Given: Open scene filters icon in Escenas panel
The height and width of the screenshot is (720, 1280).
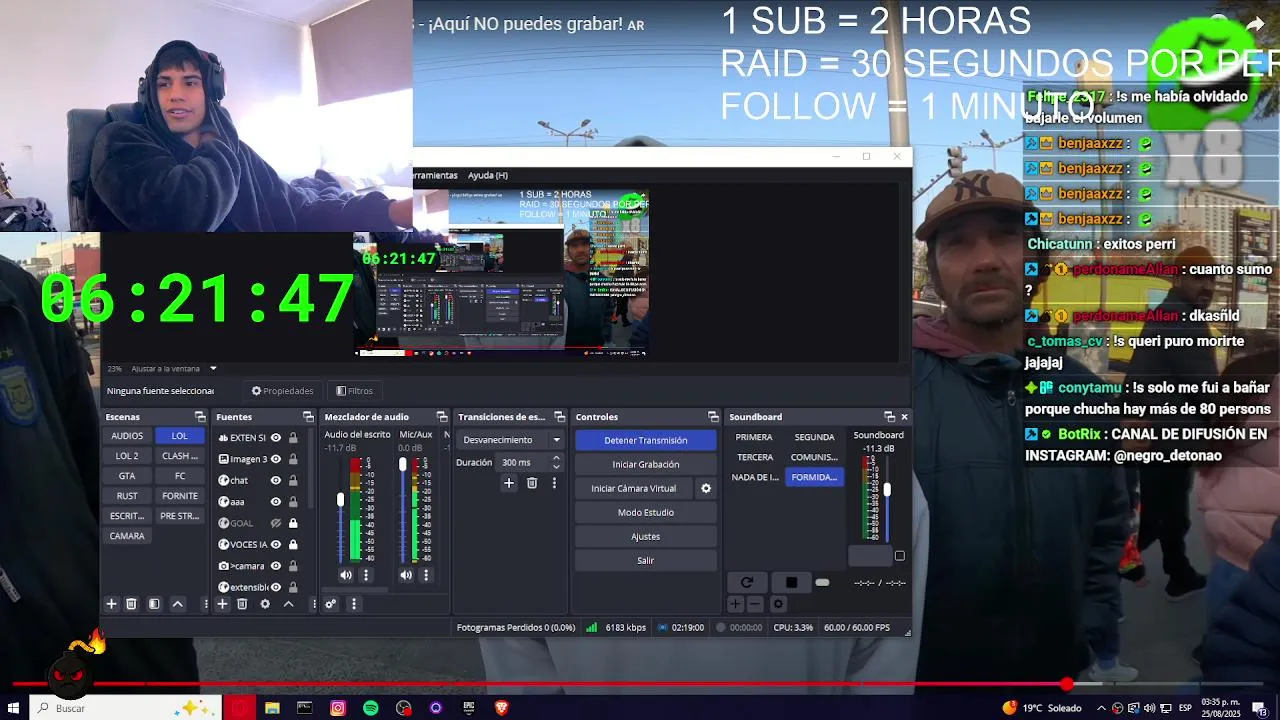Looking at the screenshot, I should tap(154, 604).
